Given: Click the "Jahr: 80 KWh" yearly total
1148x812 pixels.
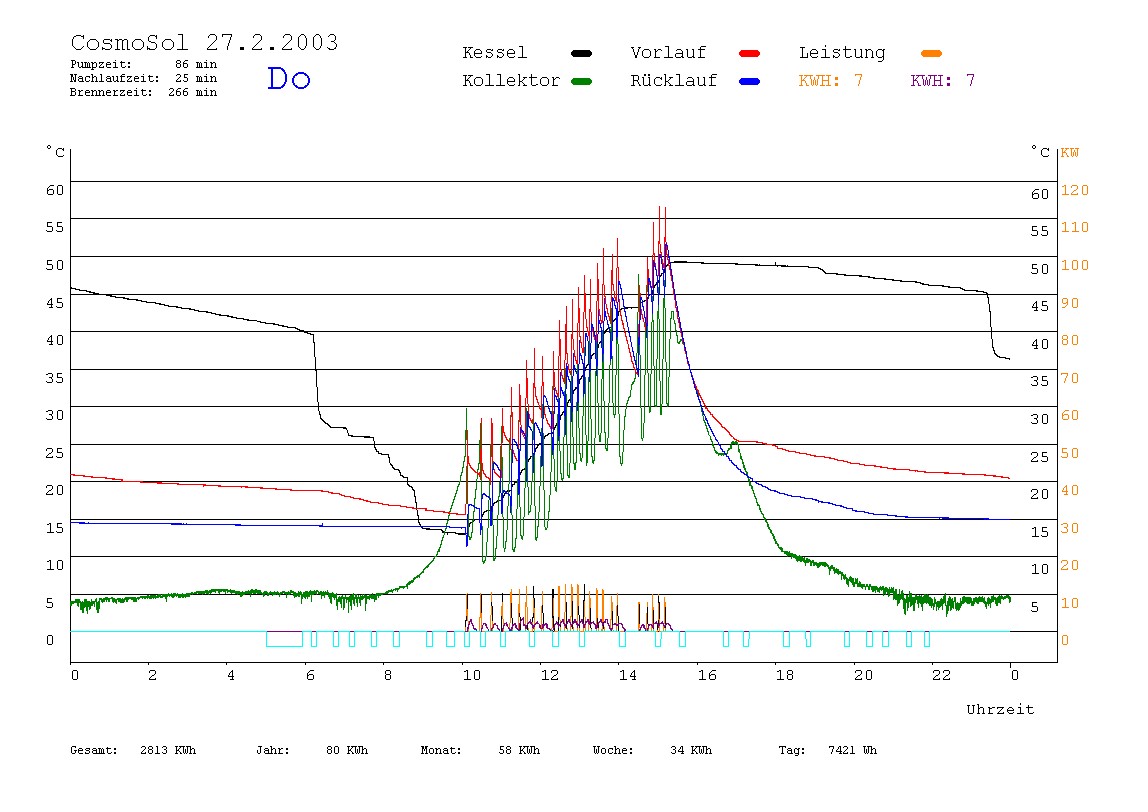Looking at the screenshot, I should 312,750.
